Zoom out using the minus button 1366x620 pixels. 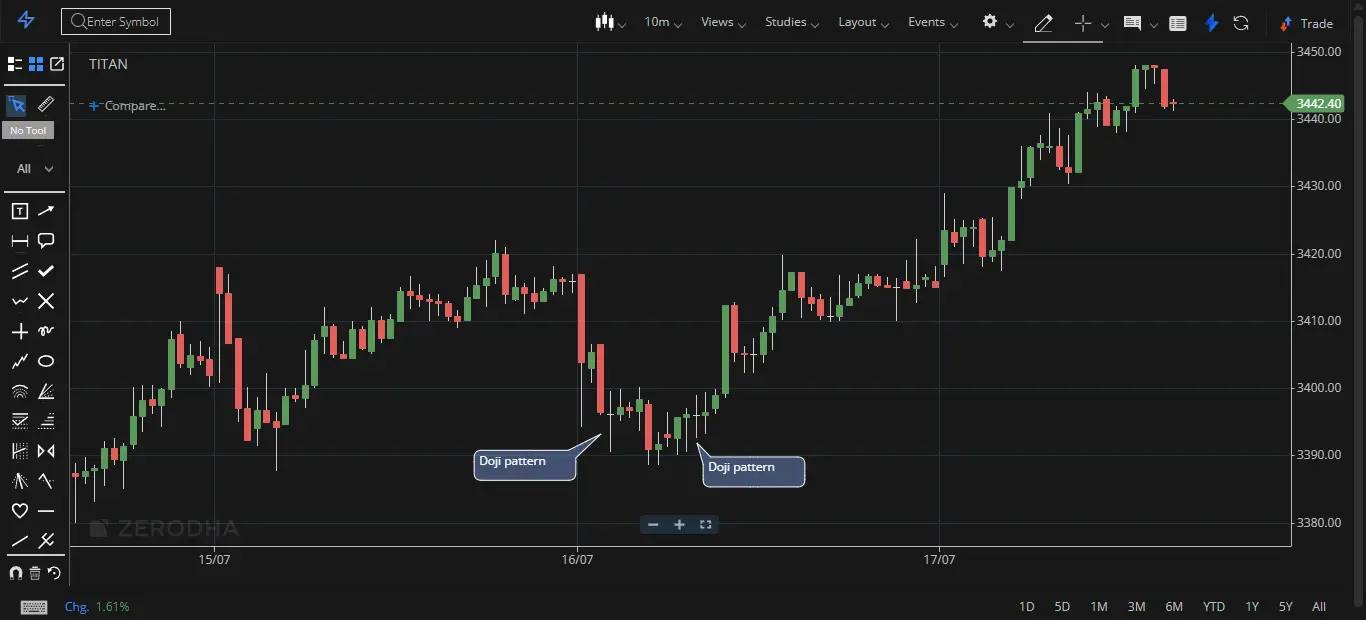[653, 524]
